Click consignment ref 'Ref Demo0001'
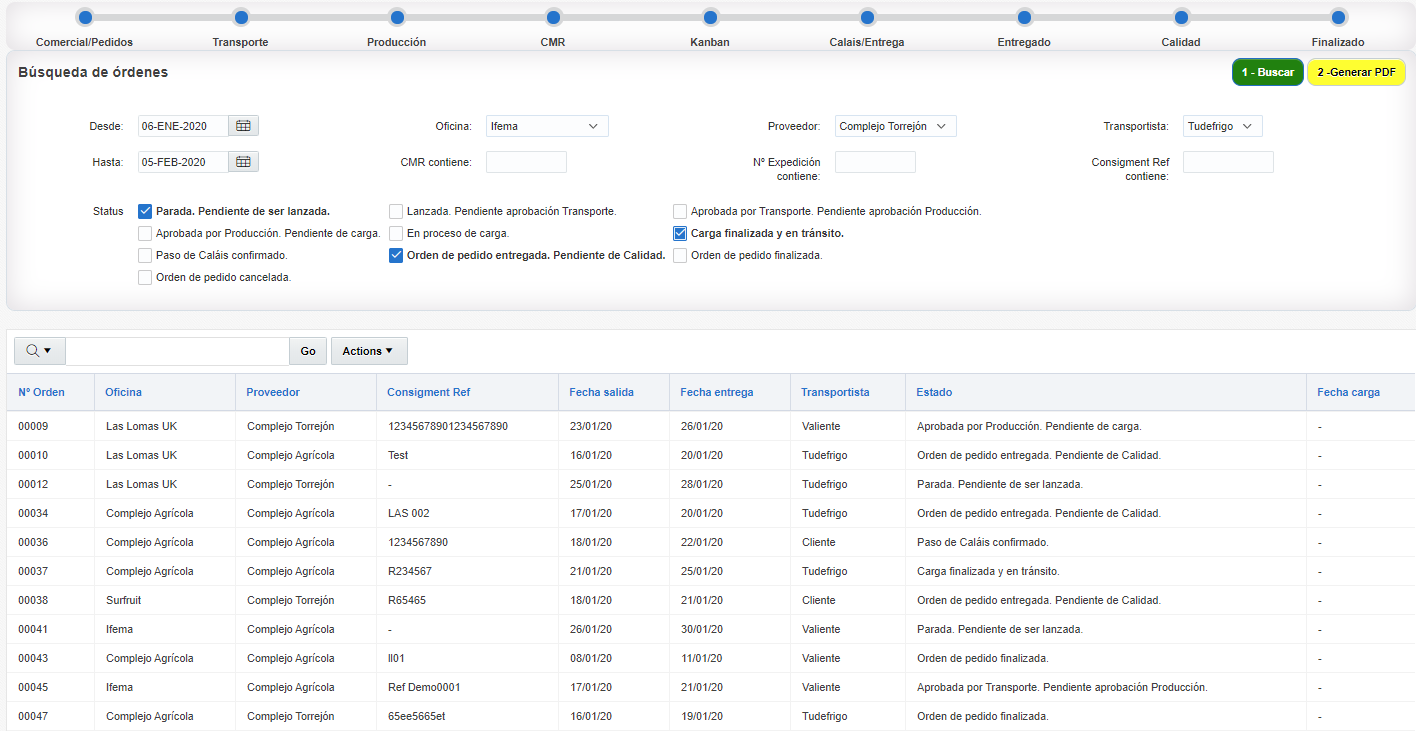1416x731 pixels. click(424, 687)
